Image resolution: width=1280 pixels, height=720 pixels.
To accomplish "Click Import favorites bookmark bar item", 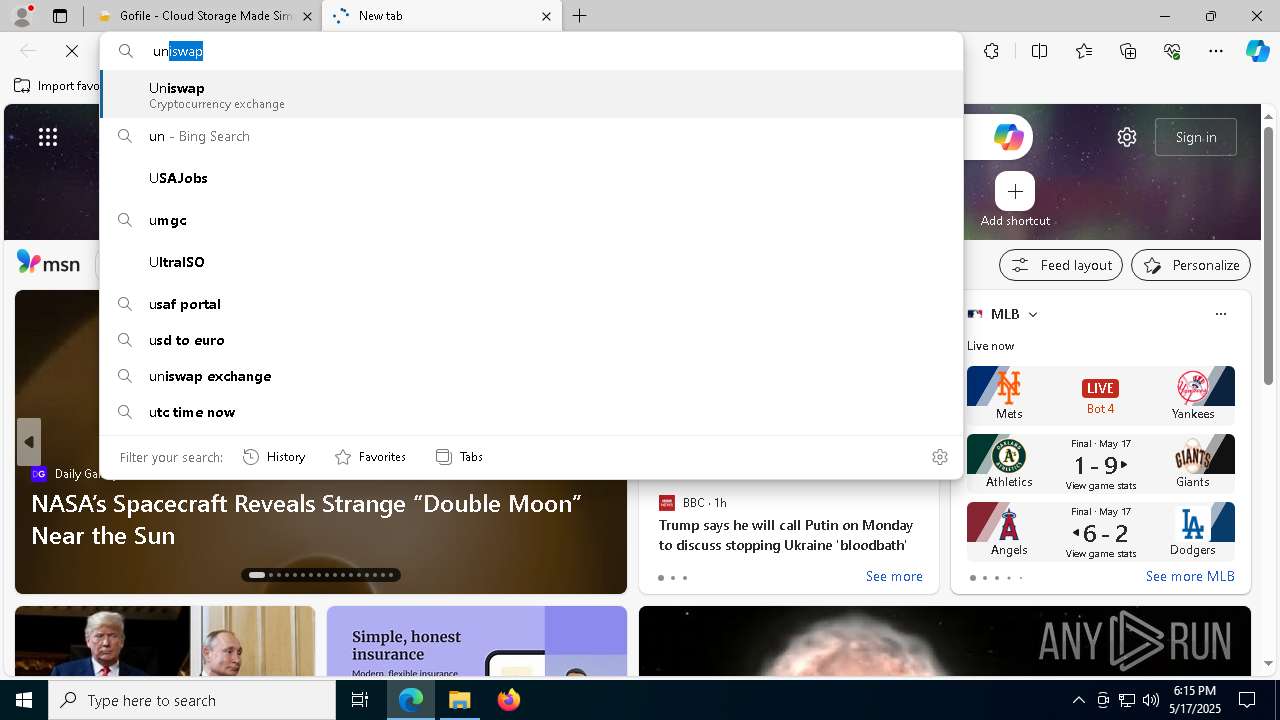I will pyautogui.click(x=57, y=86).
